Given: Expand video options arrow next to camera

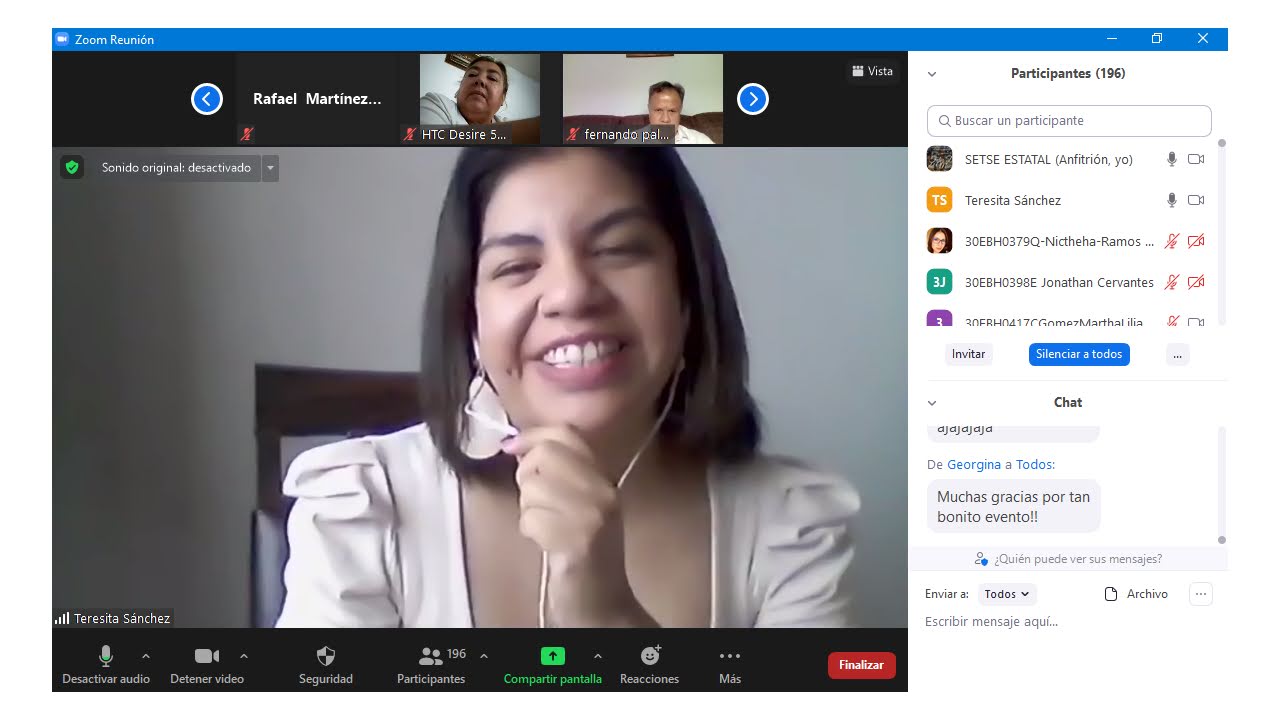Looking at the screenshot, I should pos(244,656).
